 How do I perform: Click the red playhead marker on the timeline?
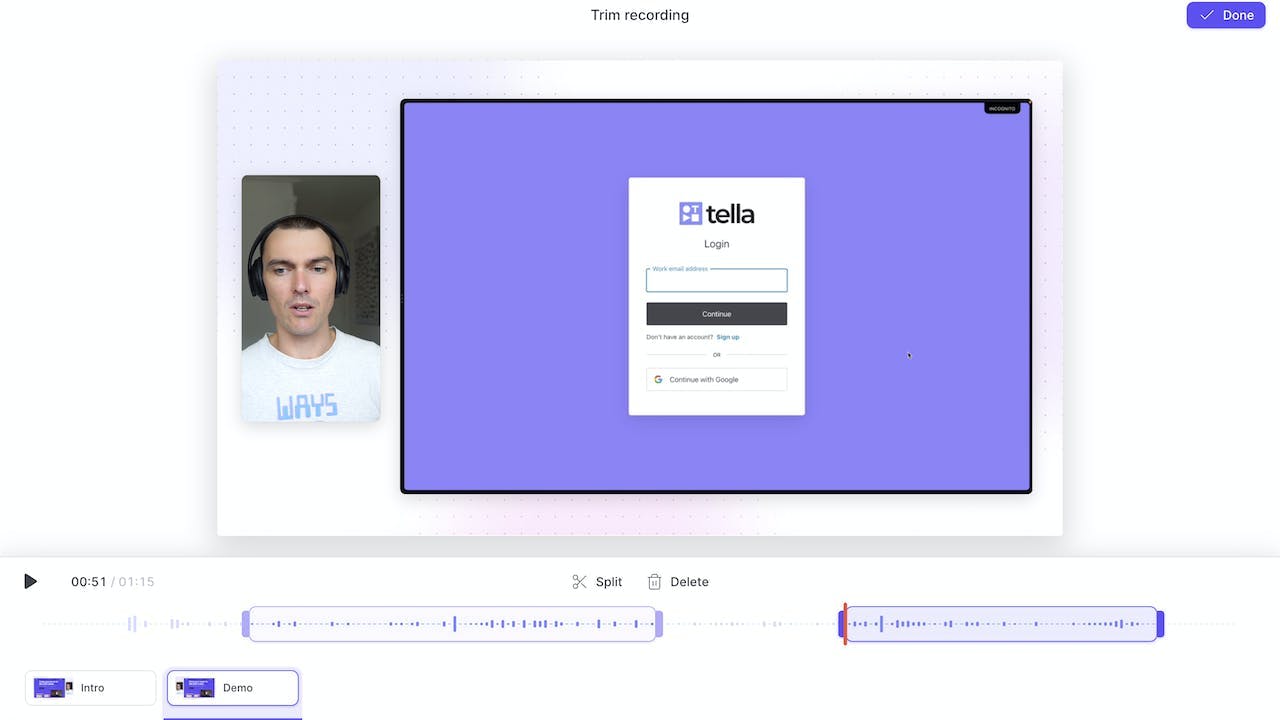(845, 623)
